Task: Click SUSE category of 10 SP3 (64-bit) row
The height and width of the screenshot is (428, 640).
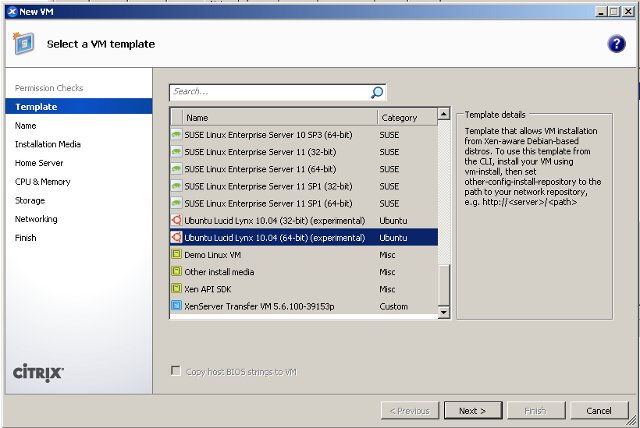Action: (x=389, y=135)
